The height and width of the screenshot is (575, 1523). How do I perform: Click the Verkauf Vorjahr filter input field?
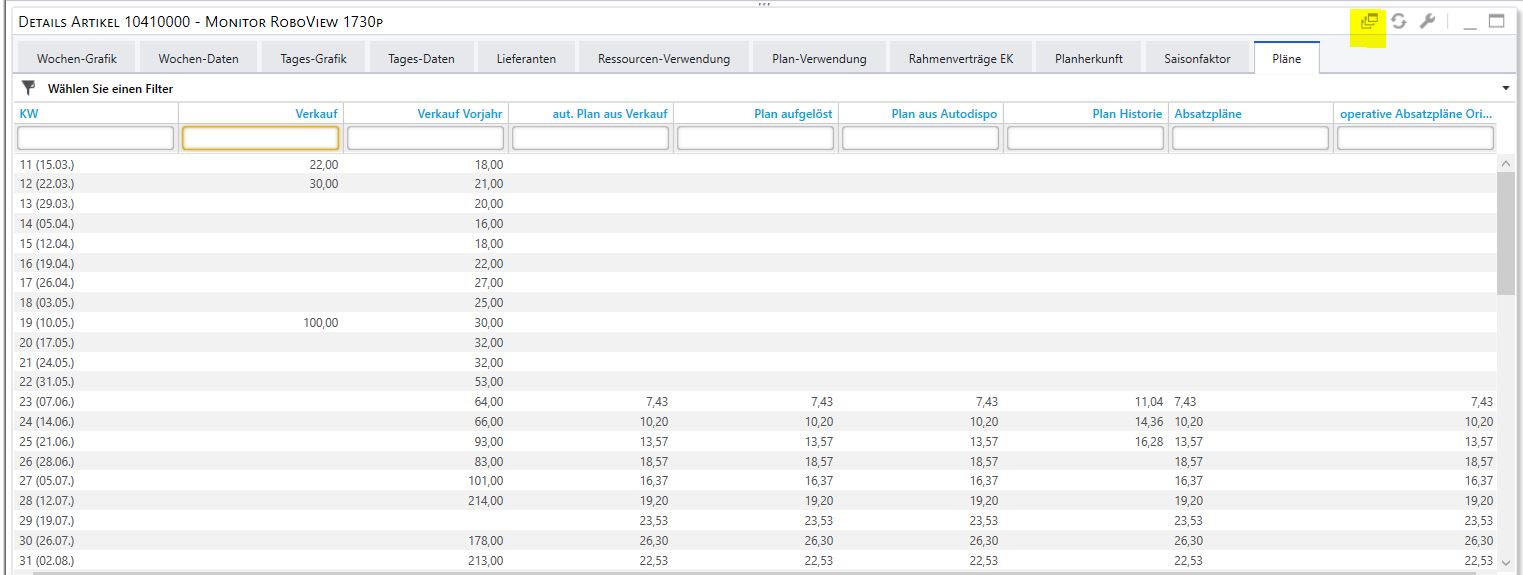pos(426,138)
